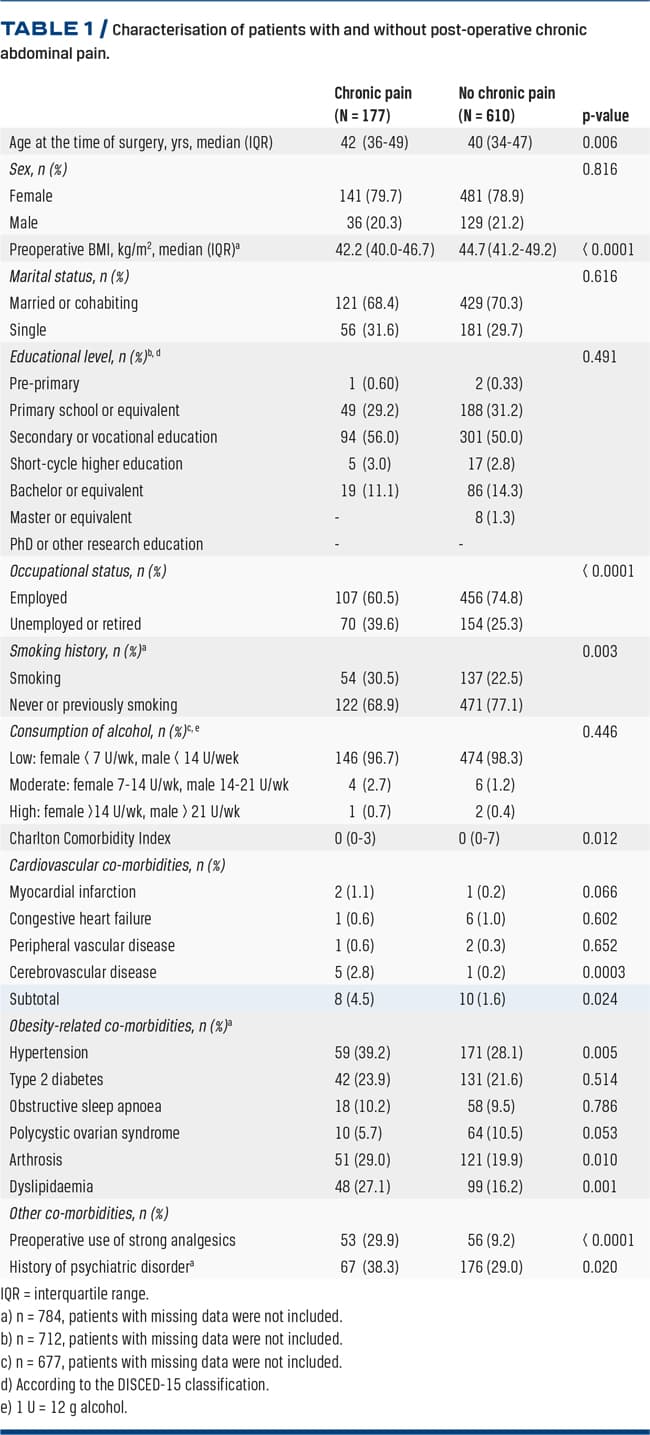Select 'Secondary or vocational education' row label
Screen dimensions: 650x1435
113,437
